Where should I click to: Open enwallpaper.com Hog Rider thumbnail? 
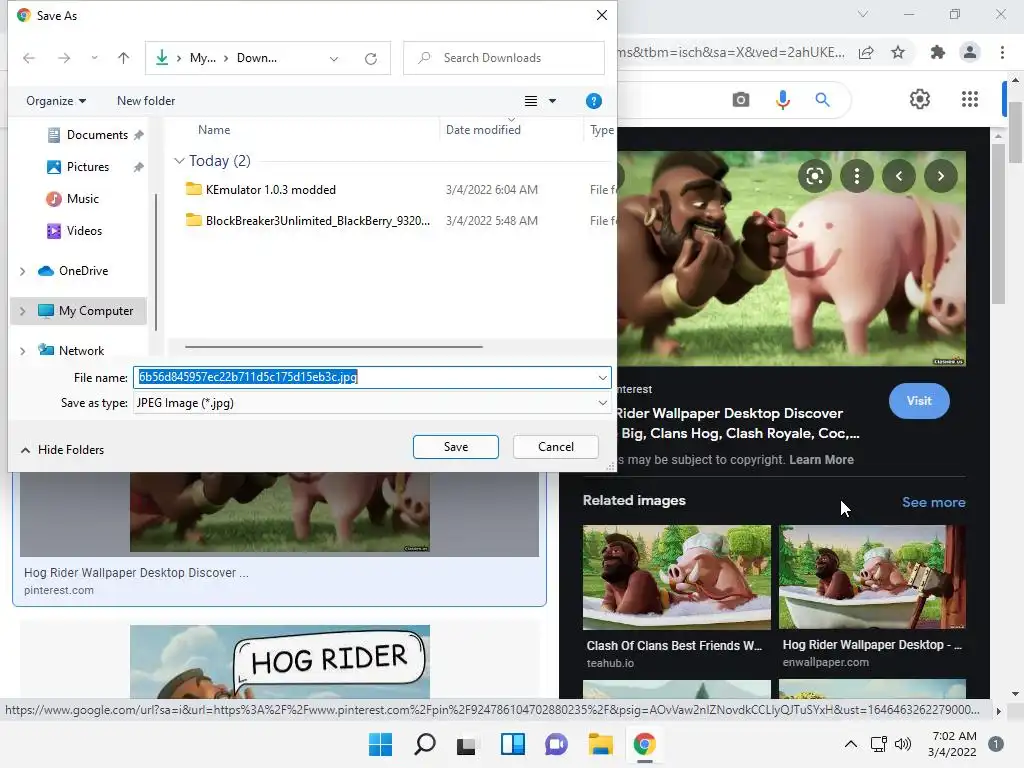coord(872,577)
